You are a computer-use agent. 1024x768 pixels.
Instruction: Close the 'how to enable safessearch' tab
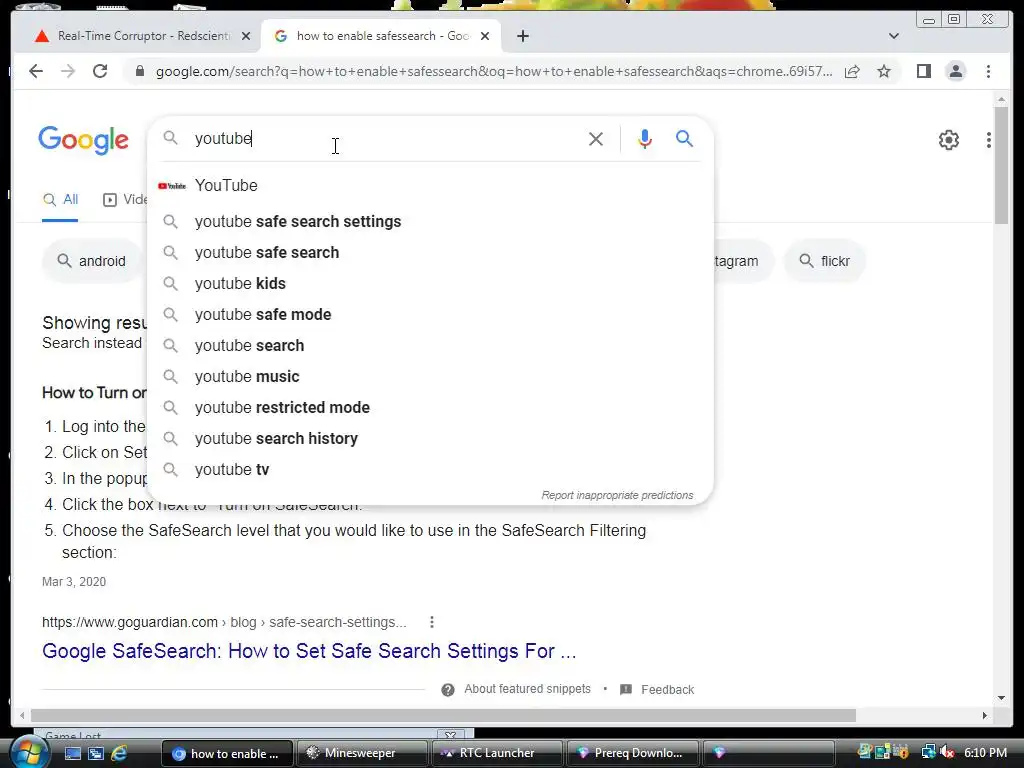click(x=485, y=36)
